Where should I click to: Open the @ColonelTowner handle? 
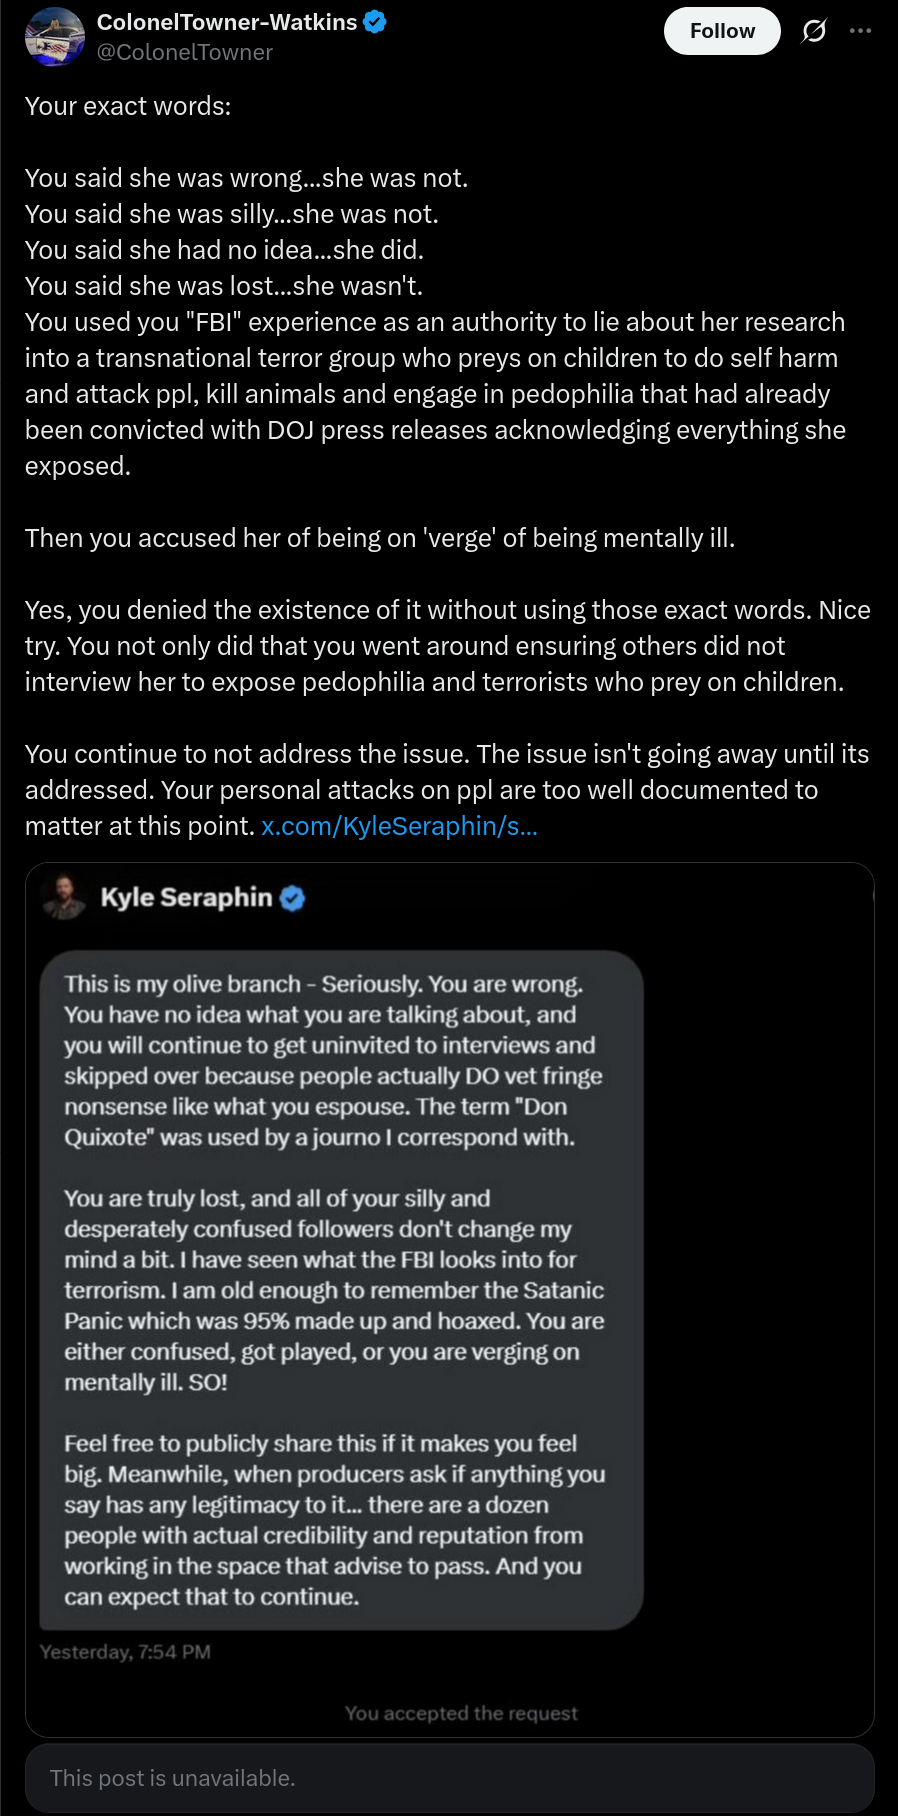[184, 52]
